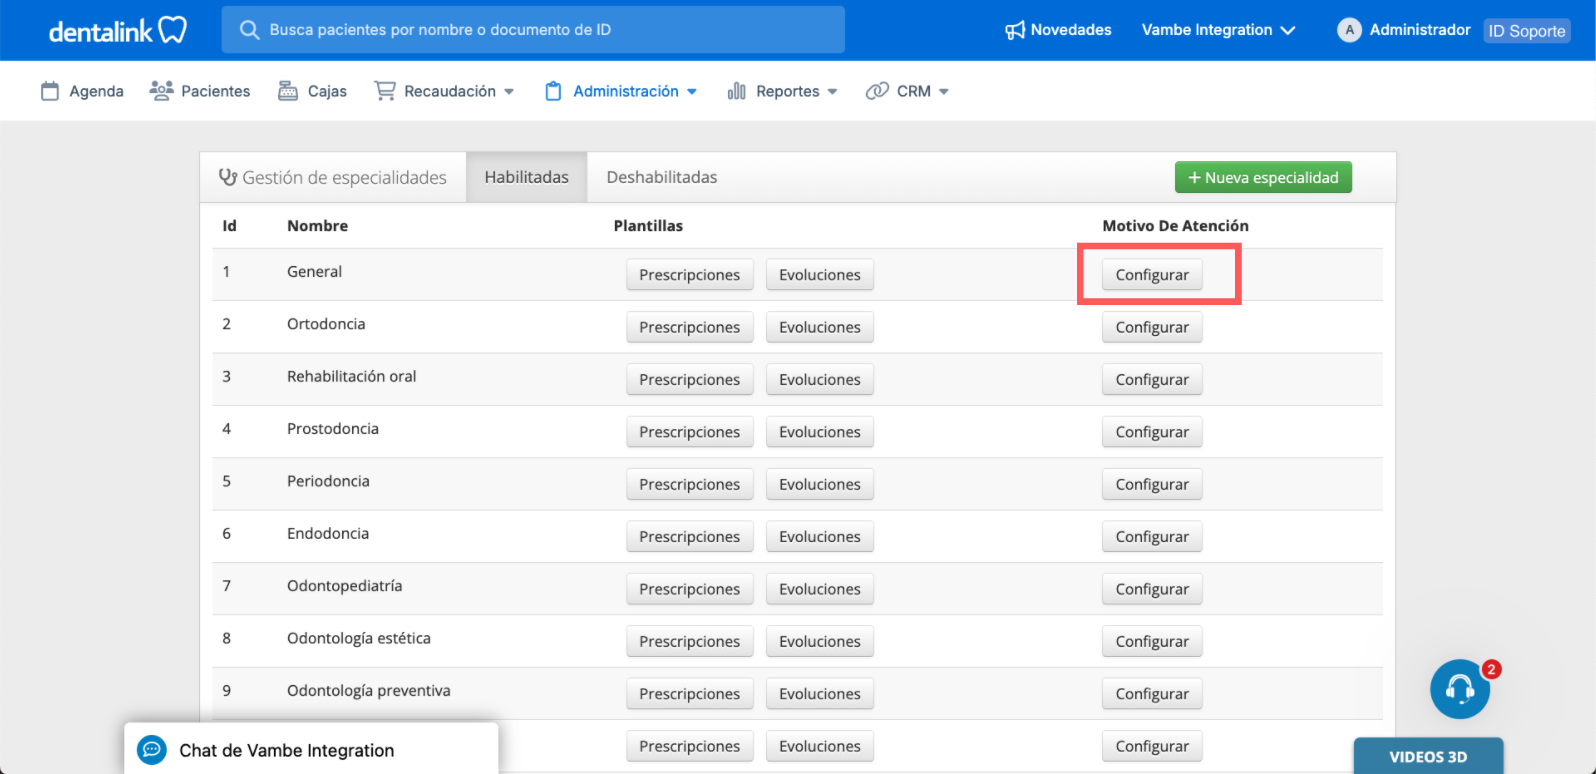This screenshot has height=774, width=1596.
Task: Click the Administrador avatar icon
Action: pyautogui.click(x=1349, y=30)
